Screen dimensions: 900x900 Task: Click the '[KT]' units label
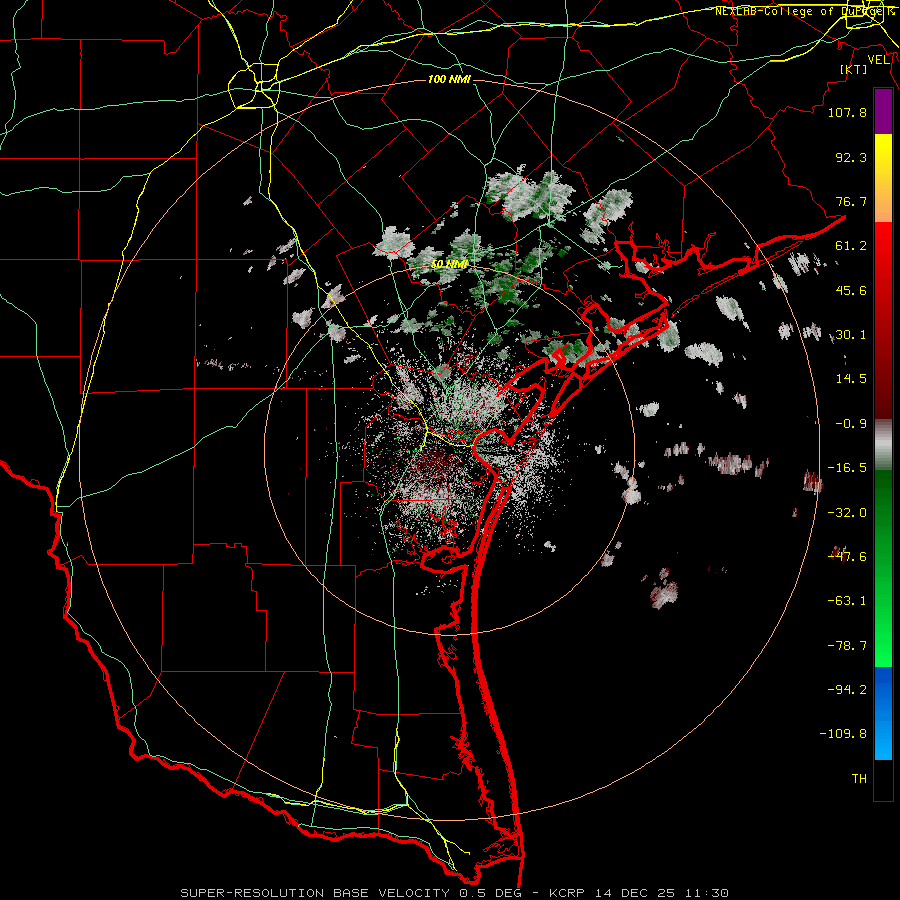coord(854,69)
